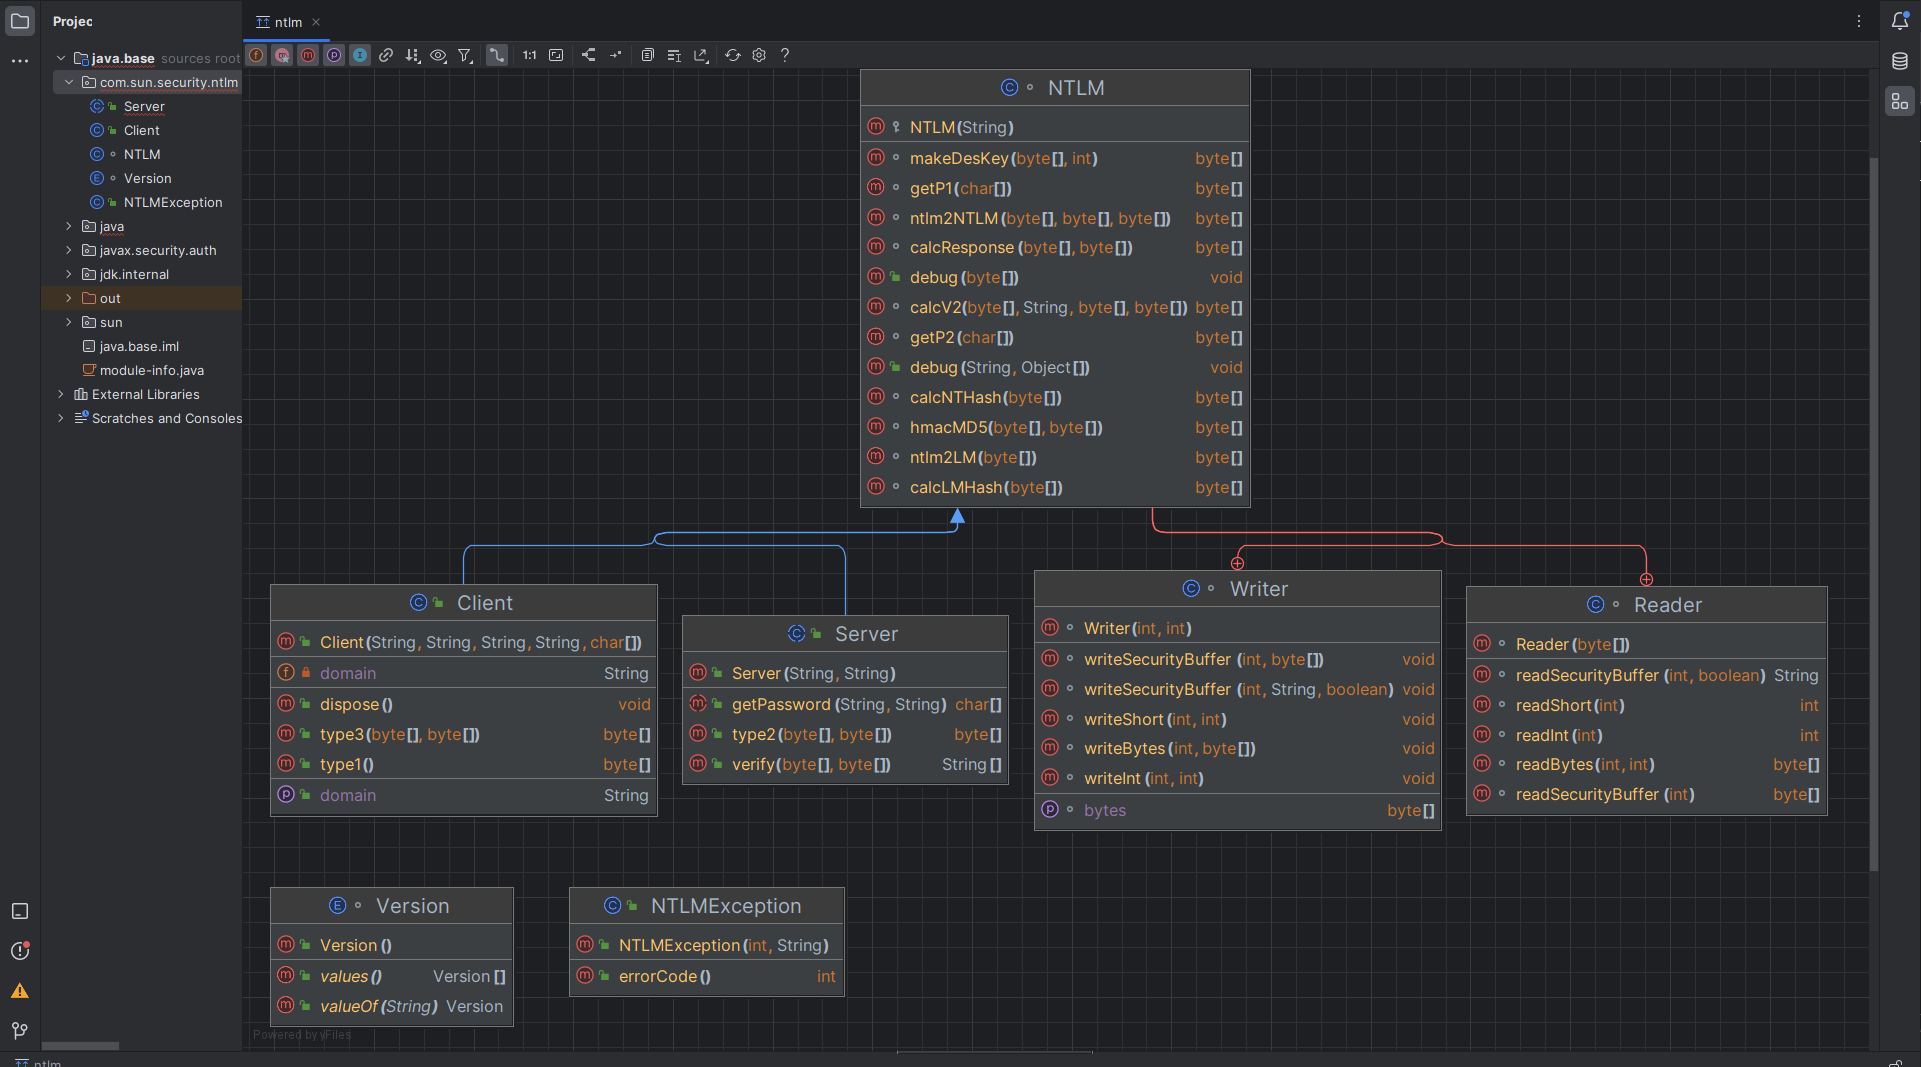This screenshot has width=1921, height=1067.
Task: Select the ntlm diagram tab
Action: 288,22
